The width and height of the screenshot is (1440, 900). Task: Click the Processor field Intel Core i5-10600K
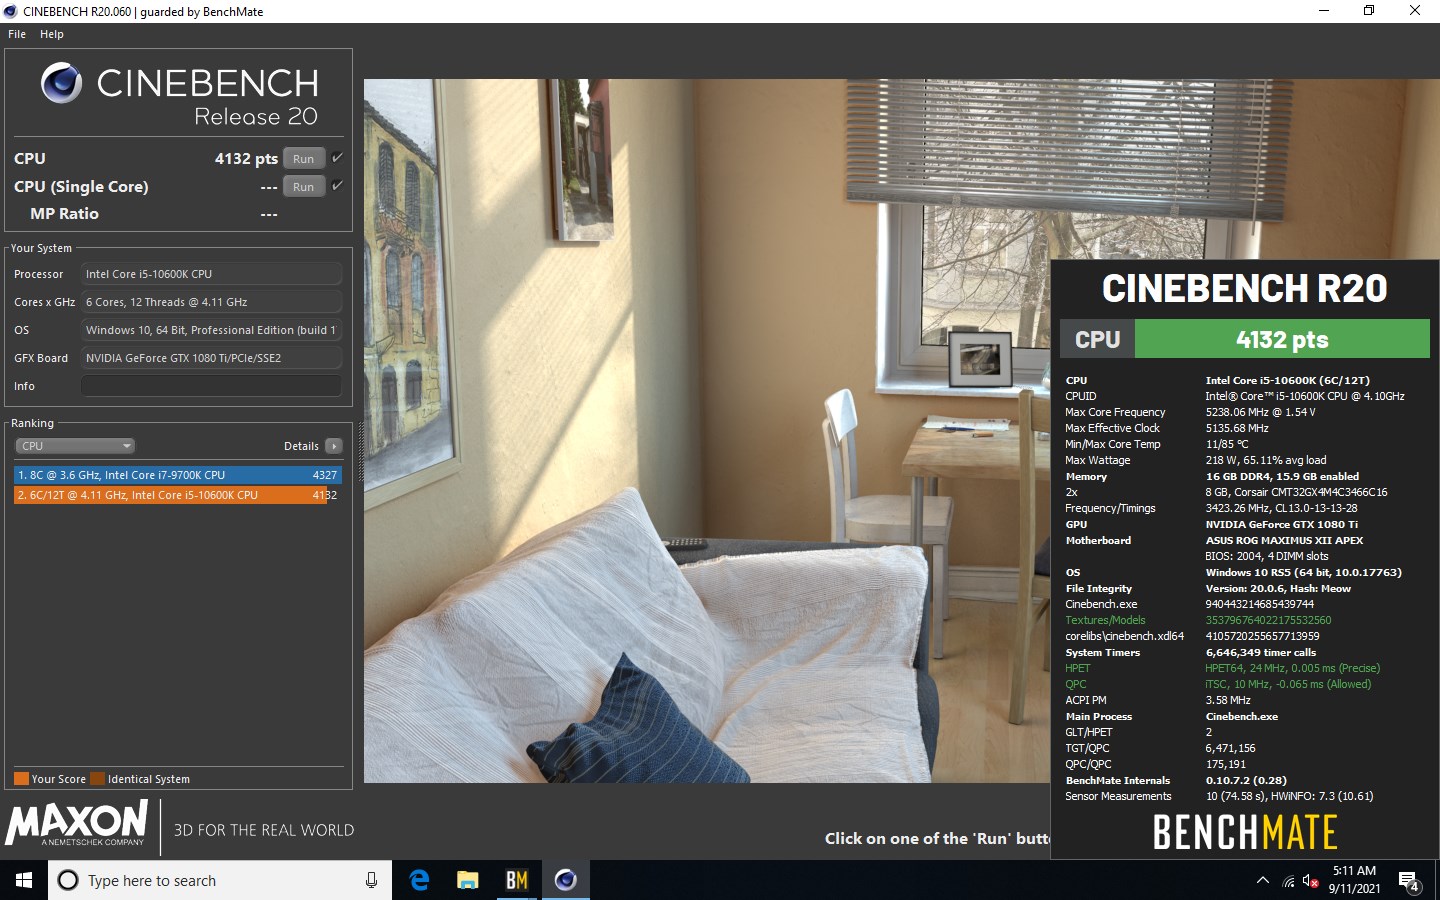[x=211, y=274]
